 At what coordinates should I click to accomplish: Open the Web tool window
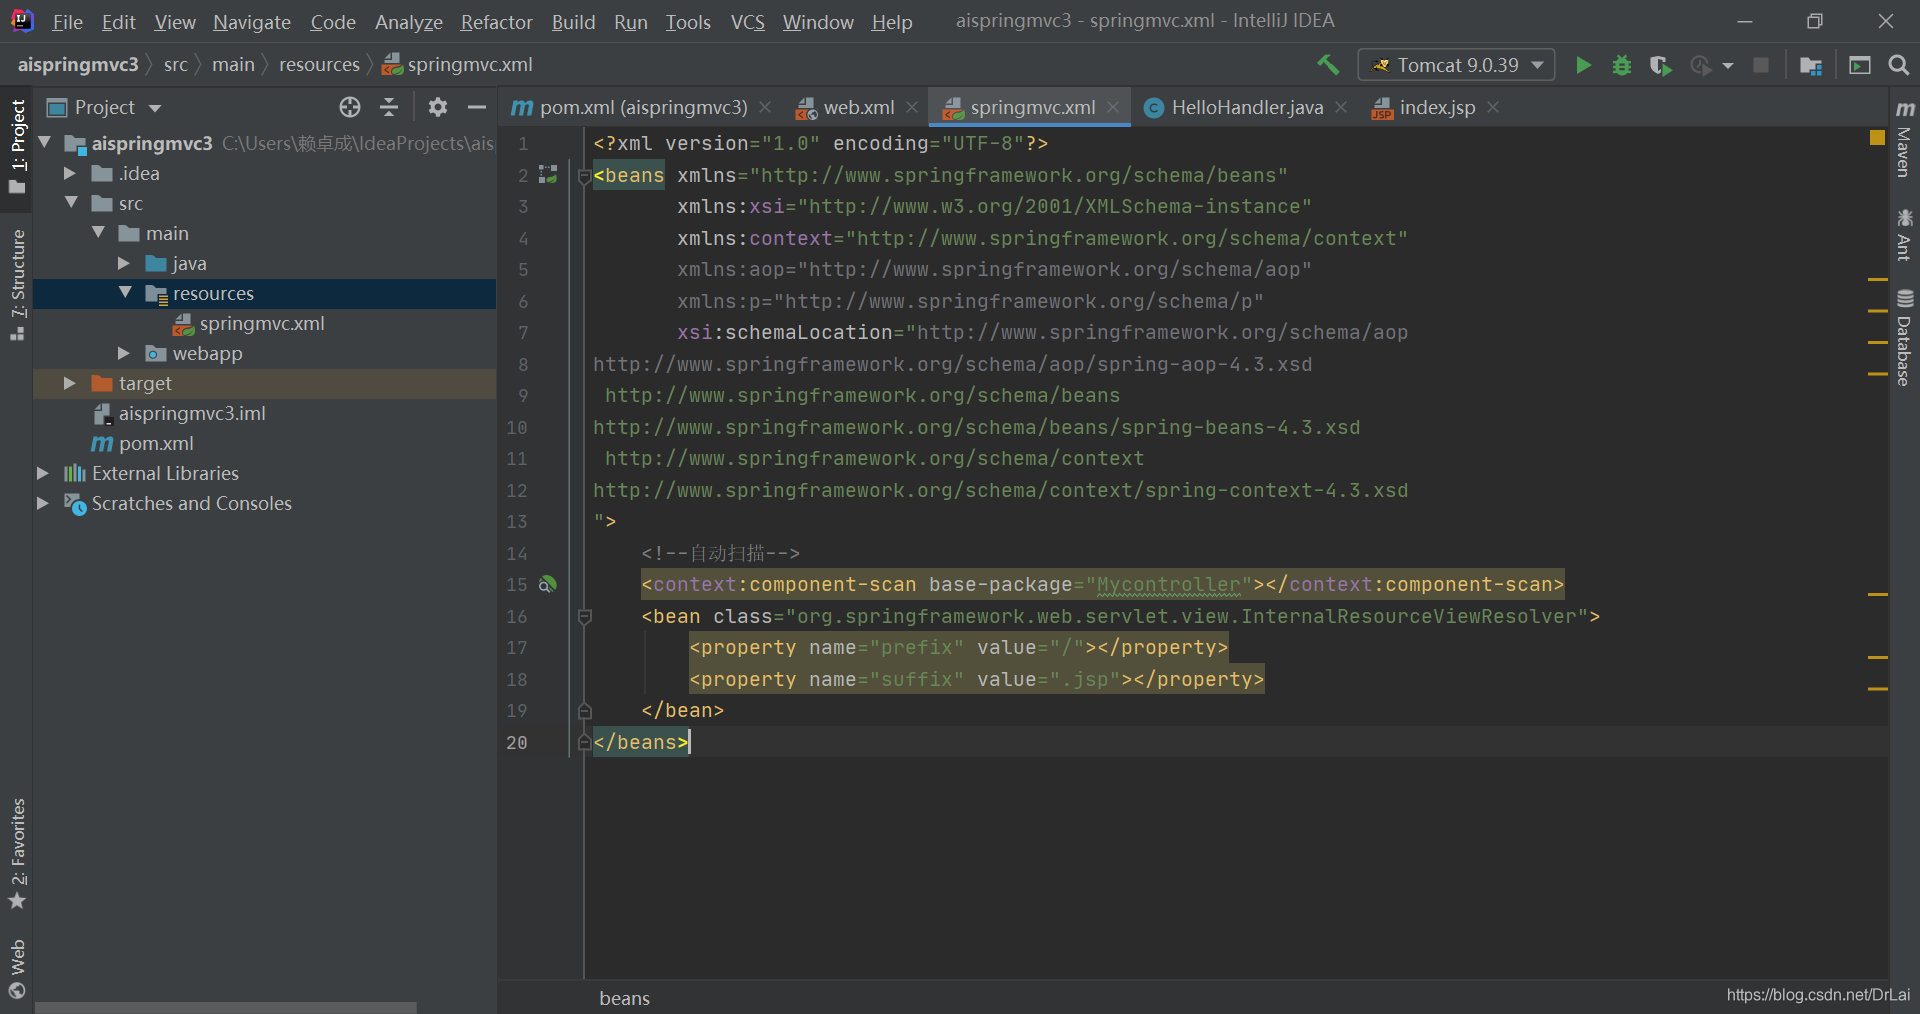coord(17,969)
